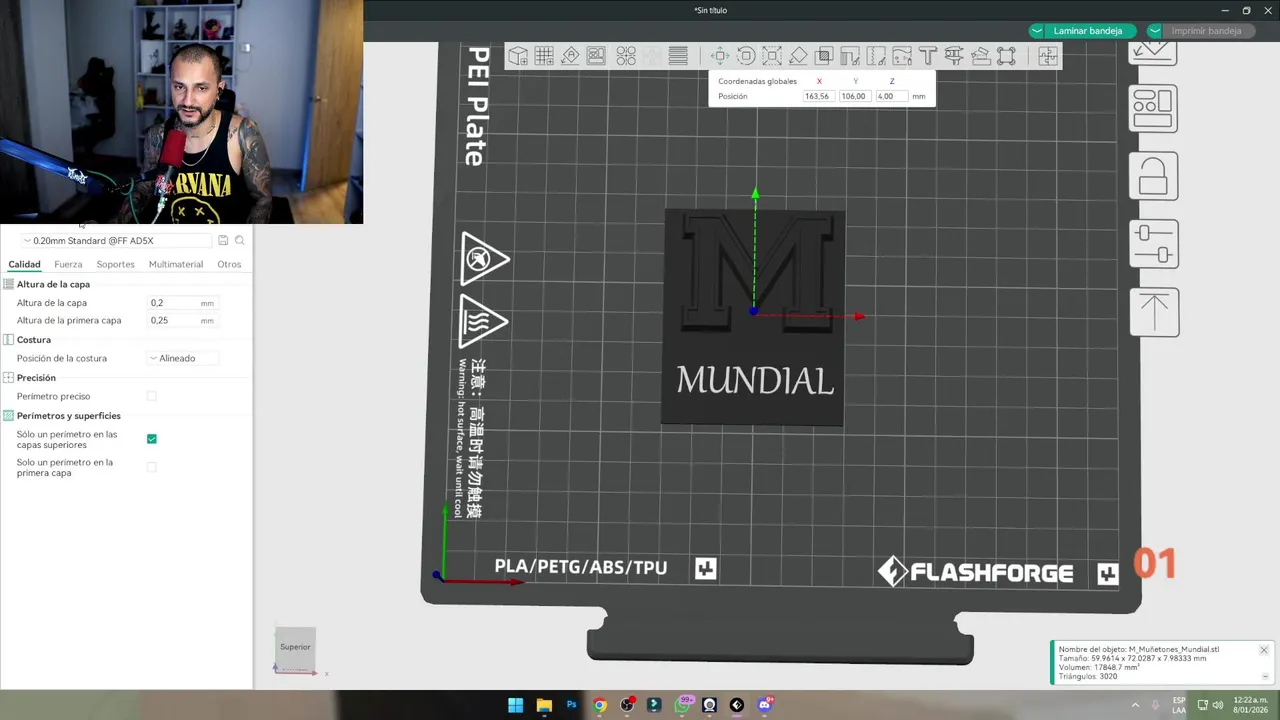Click the Altura de la primera capa field

pos(182,321)
